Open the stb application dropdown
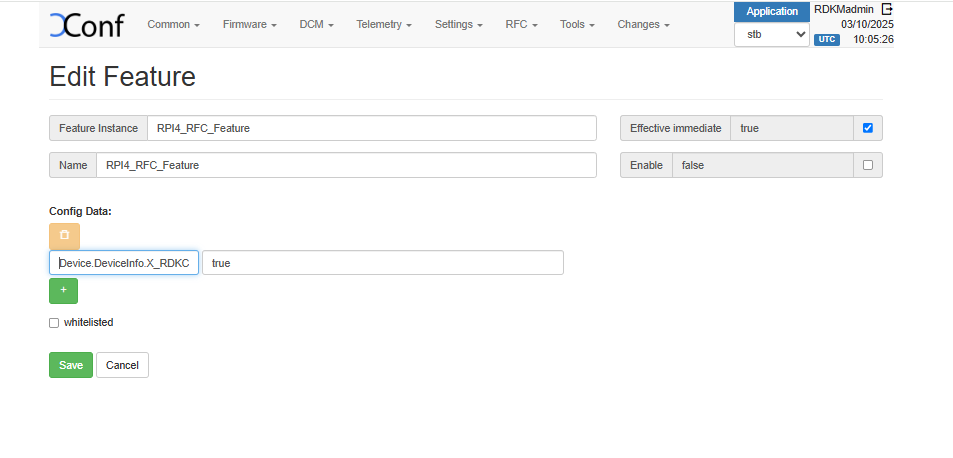Image resolution: width=953 pixels, height=458 pixels. 771,34
